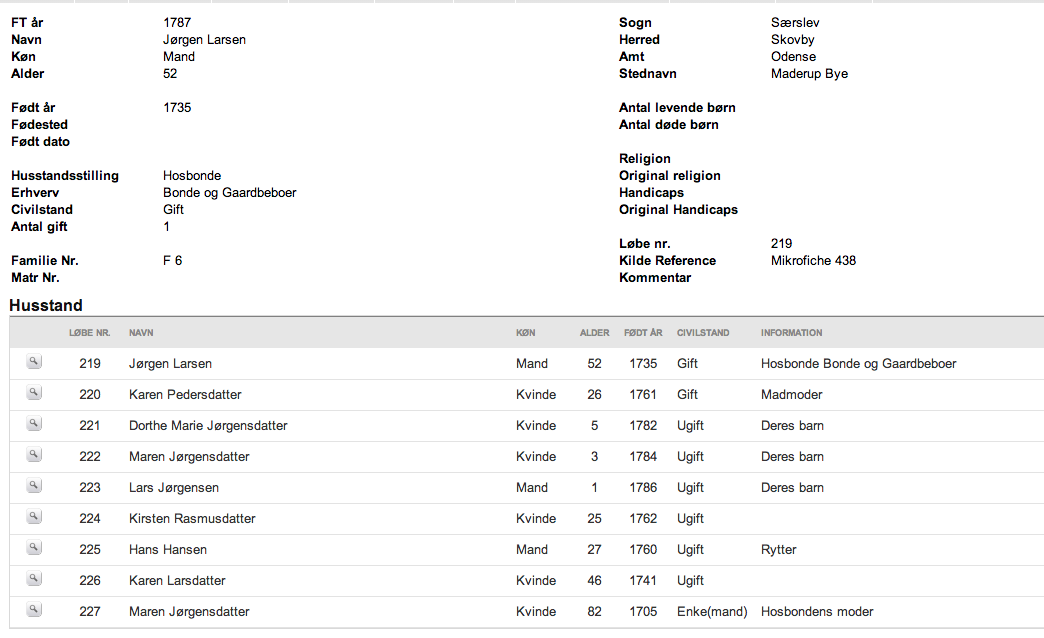View Lars Jørgensen via magnifier icon
The height and width of the screenshot is (638, 1044).
point(34,486)
